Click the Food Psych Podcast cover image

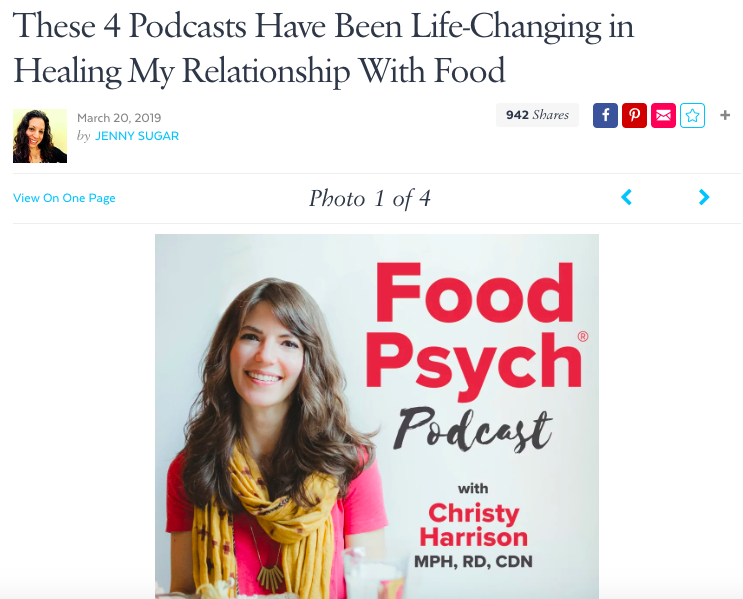coord(377,416)
